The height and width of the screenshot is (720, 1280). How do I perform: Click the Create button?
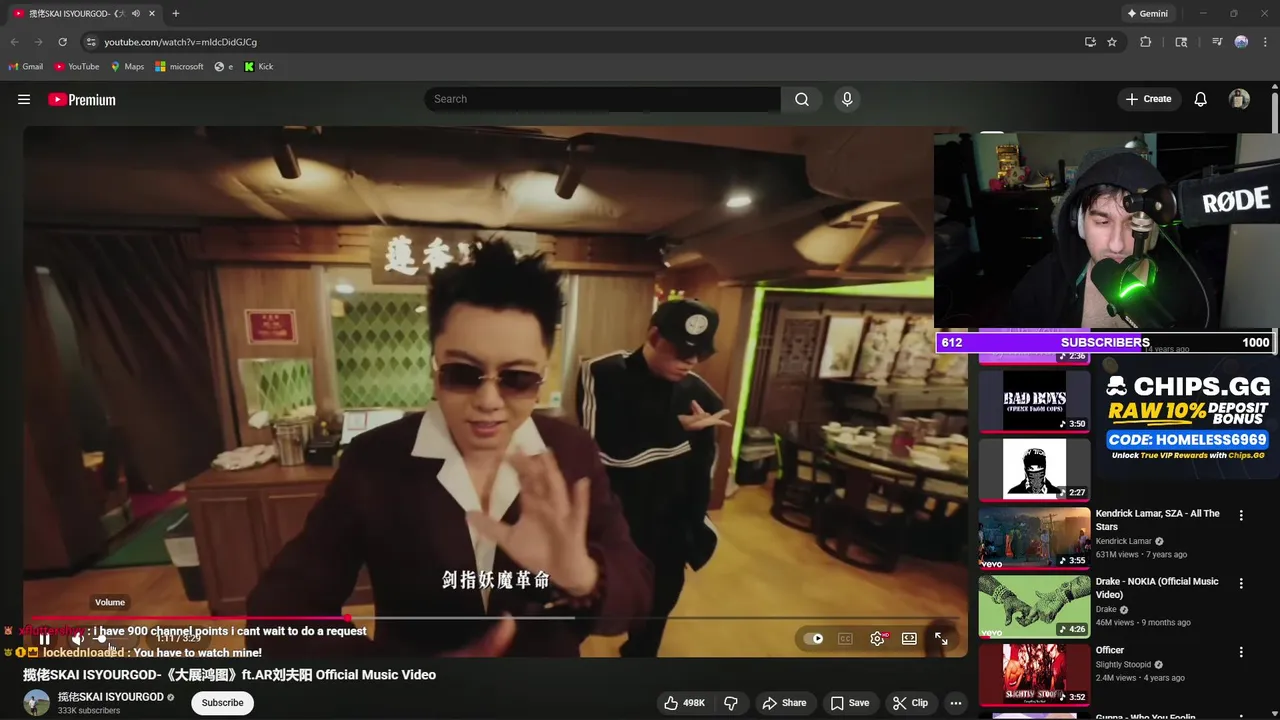pos(1148,99)
